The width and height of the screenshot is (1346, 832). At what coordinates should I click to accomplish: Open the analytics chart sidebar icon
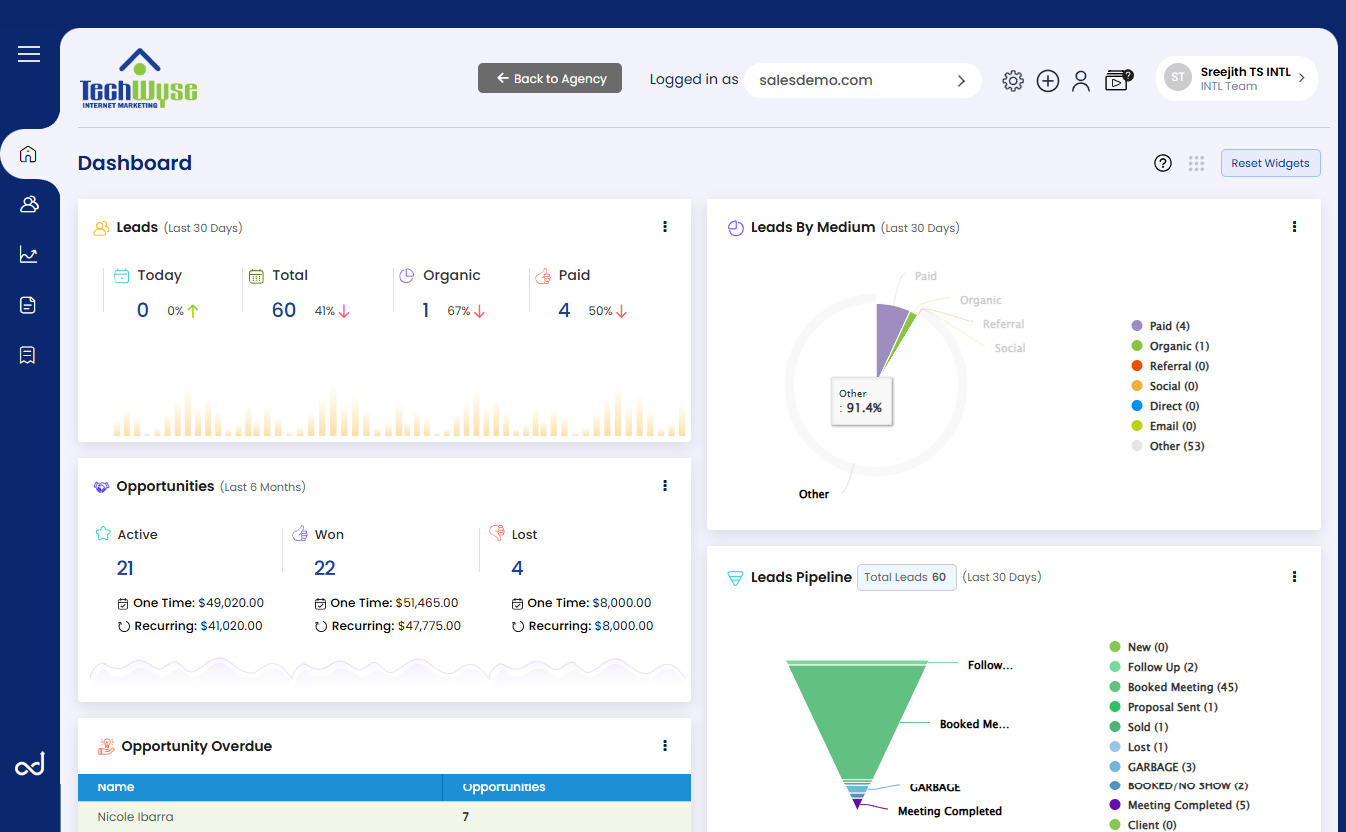(29, 255)
